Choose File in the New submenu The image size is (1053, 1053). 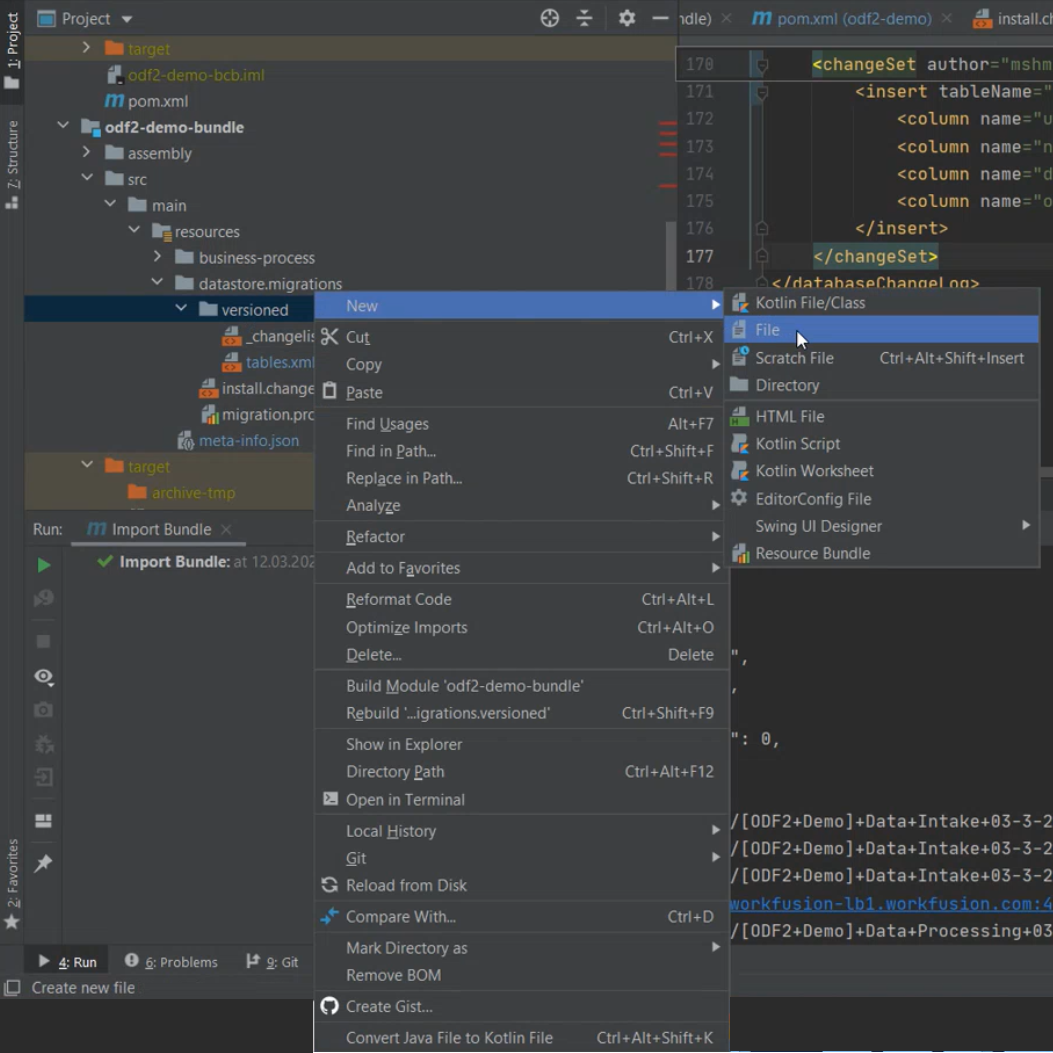pyautogui.click(x=881, y=330)
